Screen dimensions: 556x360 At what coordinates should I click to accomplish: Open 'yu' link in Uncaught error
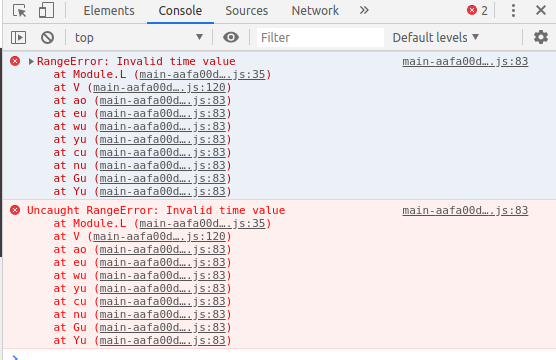[x=162, y=288]
